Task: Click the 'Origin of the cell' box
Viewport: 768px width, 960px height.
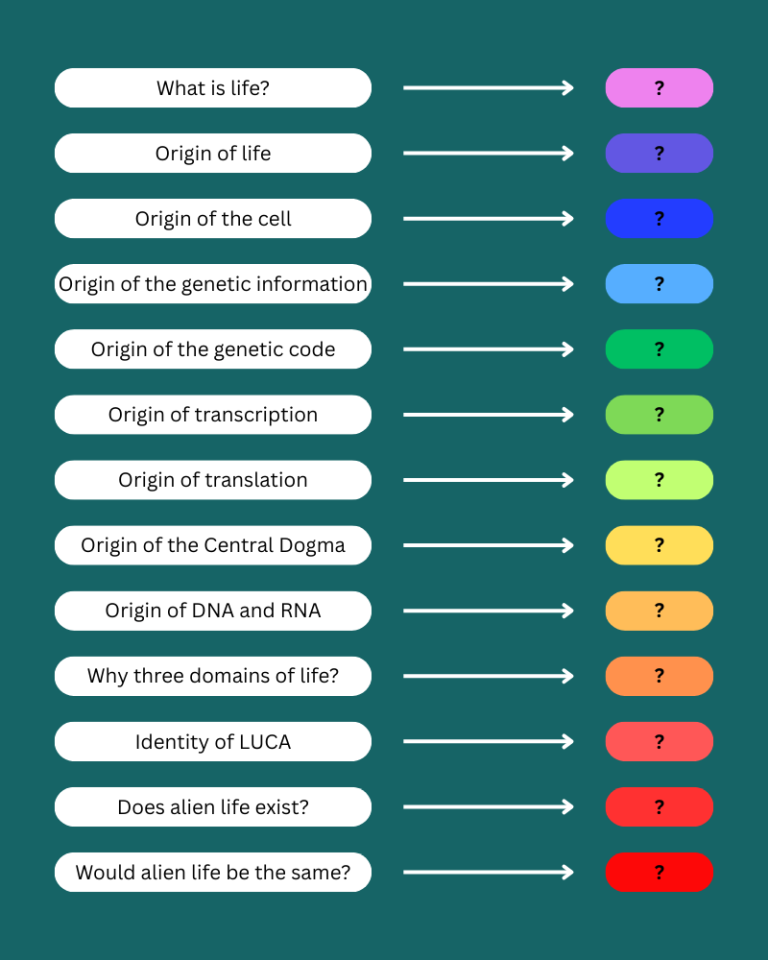Action: click(213, 219)
